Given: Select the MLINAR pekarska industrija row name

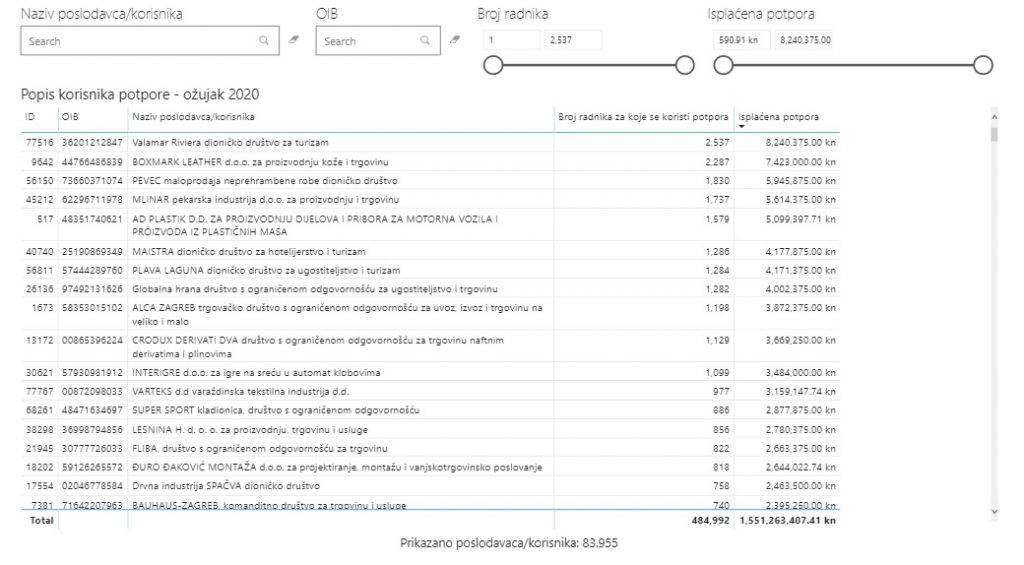Looking at the screenshot, I should tap(265, 200).
